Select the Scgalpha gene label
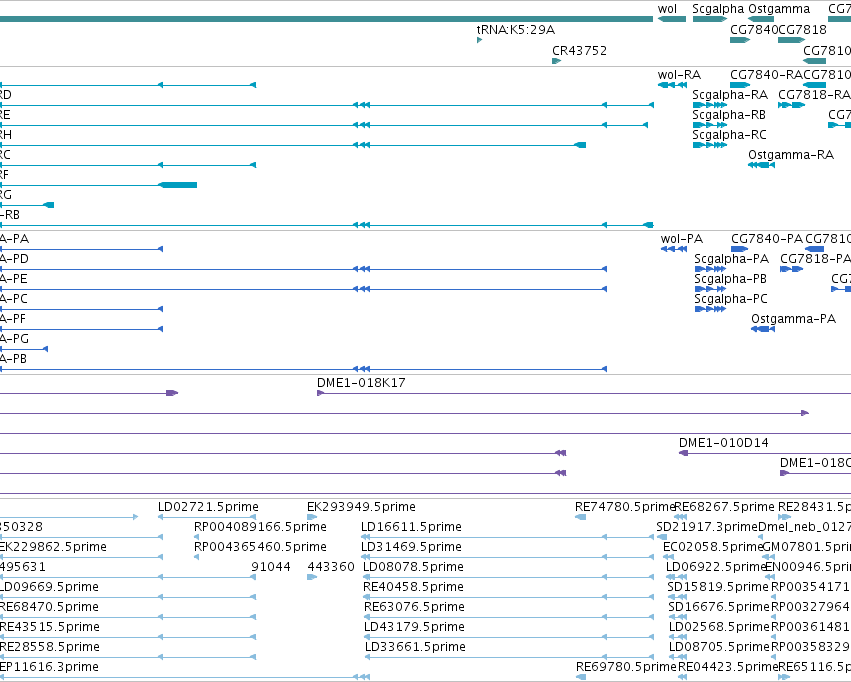851x682 pixels. (718, 9)
